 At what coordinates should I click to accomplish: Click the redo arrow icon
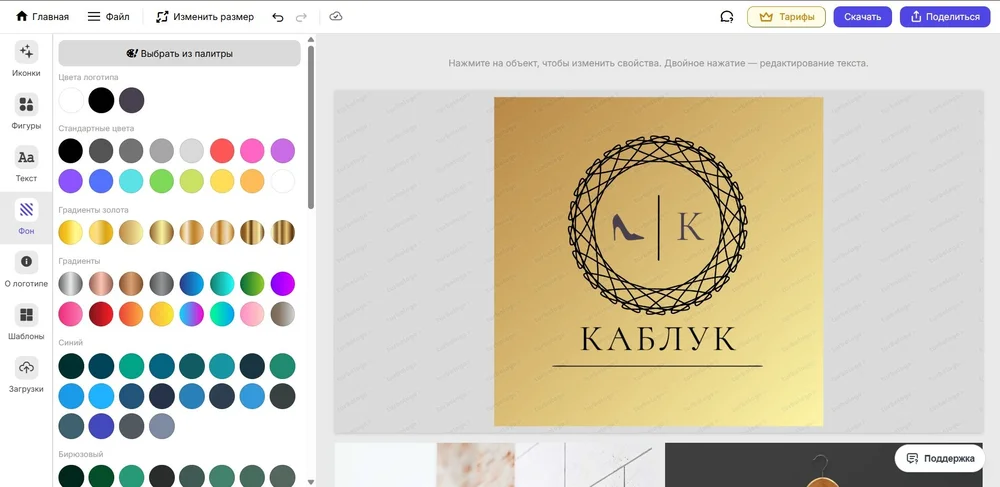pyautogui.click(x=302, y=17)
